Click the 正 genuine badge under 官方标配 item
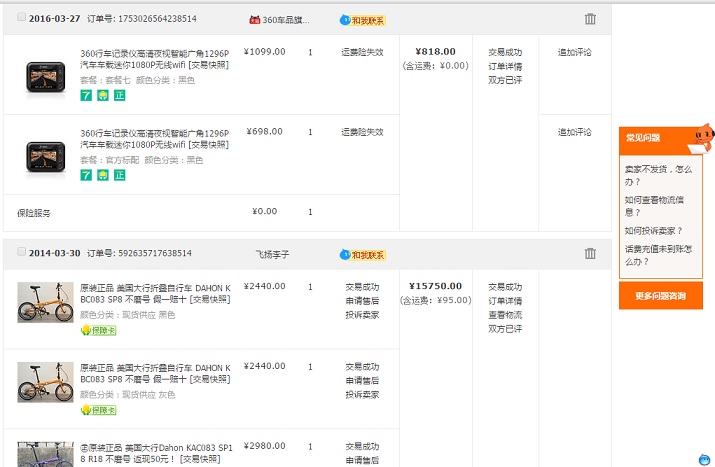This screenshot has height=467, width=715. [119, 175]
